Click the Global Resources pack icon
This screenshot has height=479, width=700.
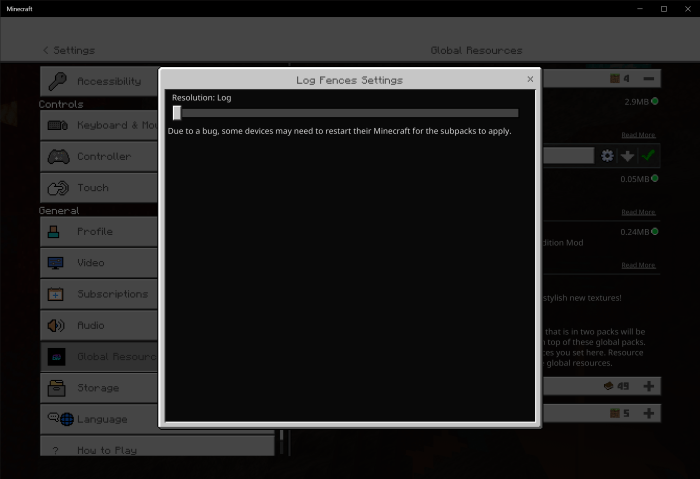point(56,357)
